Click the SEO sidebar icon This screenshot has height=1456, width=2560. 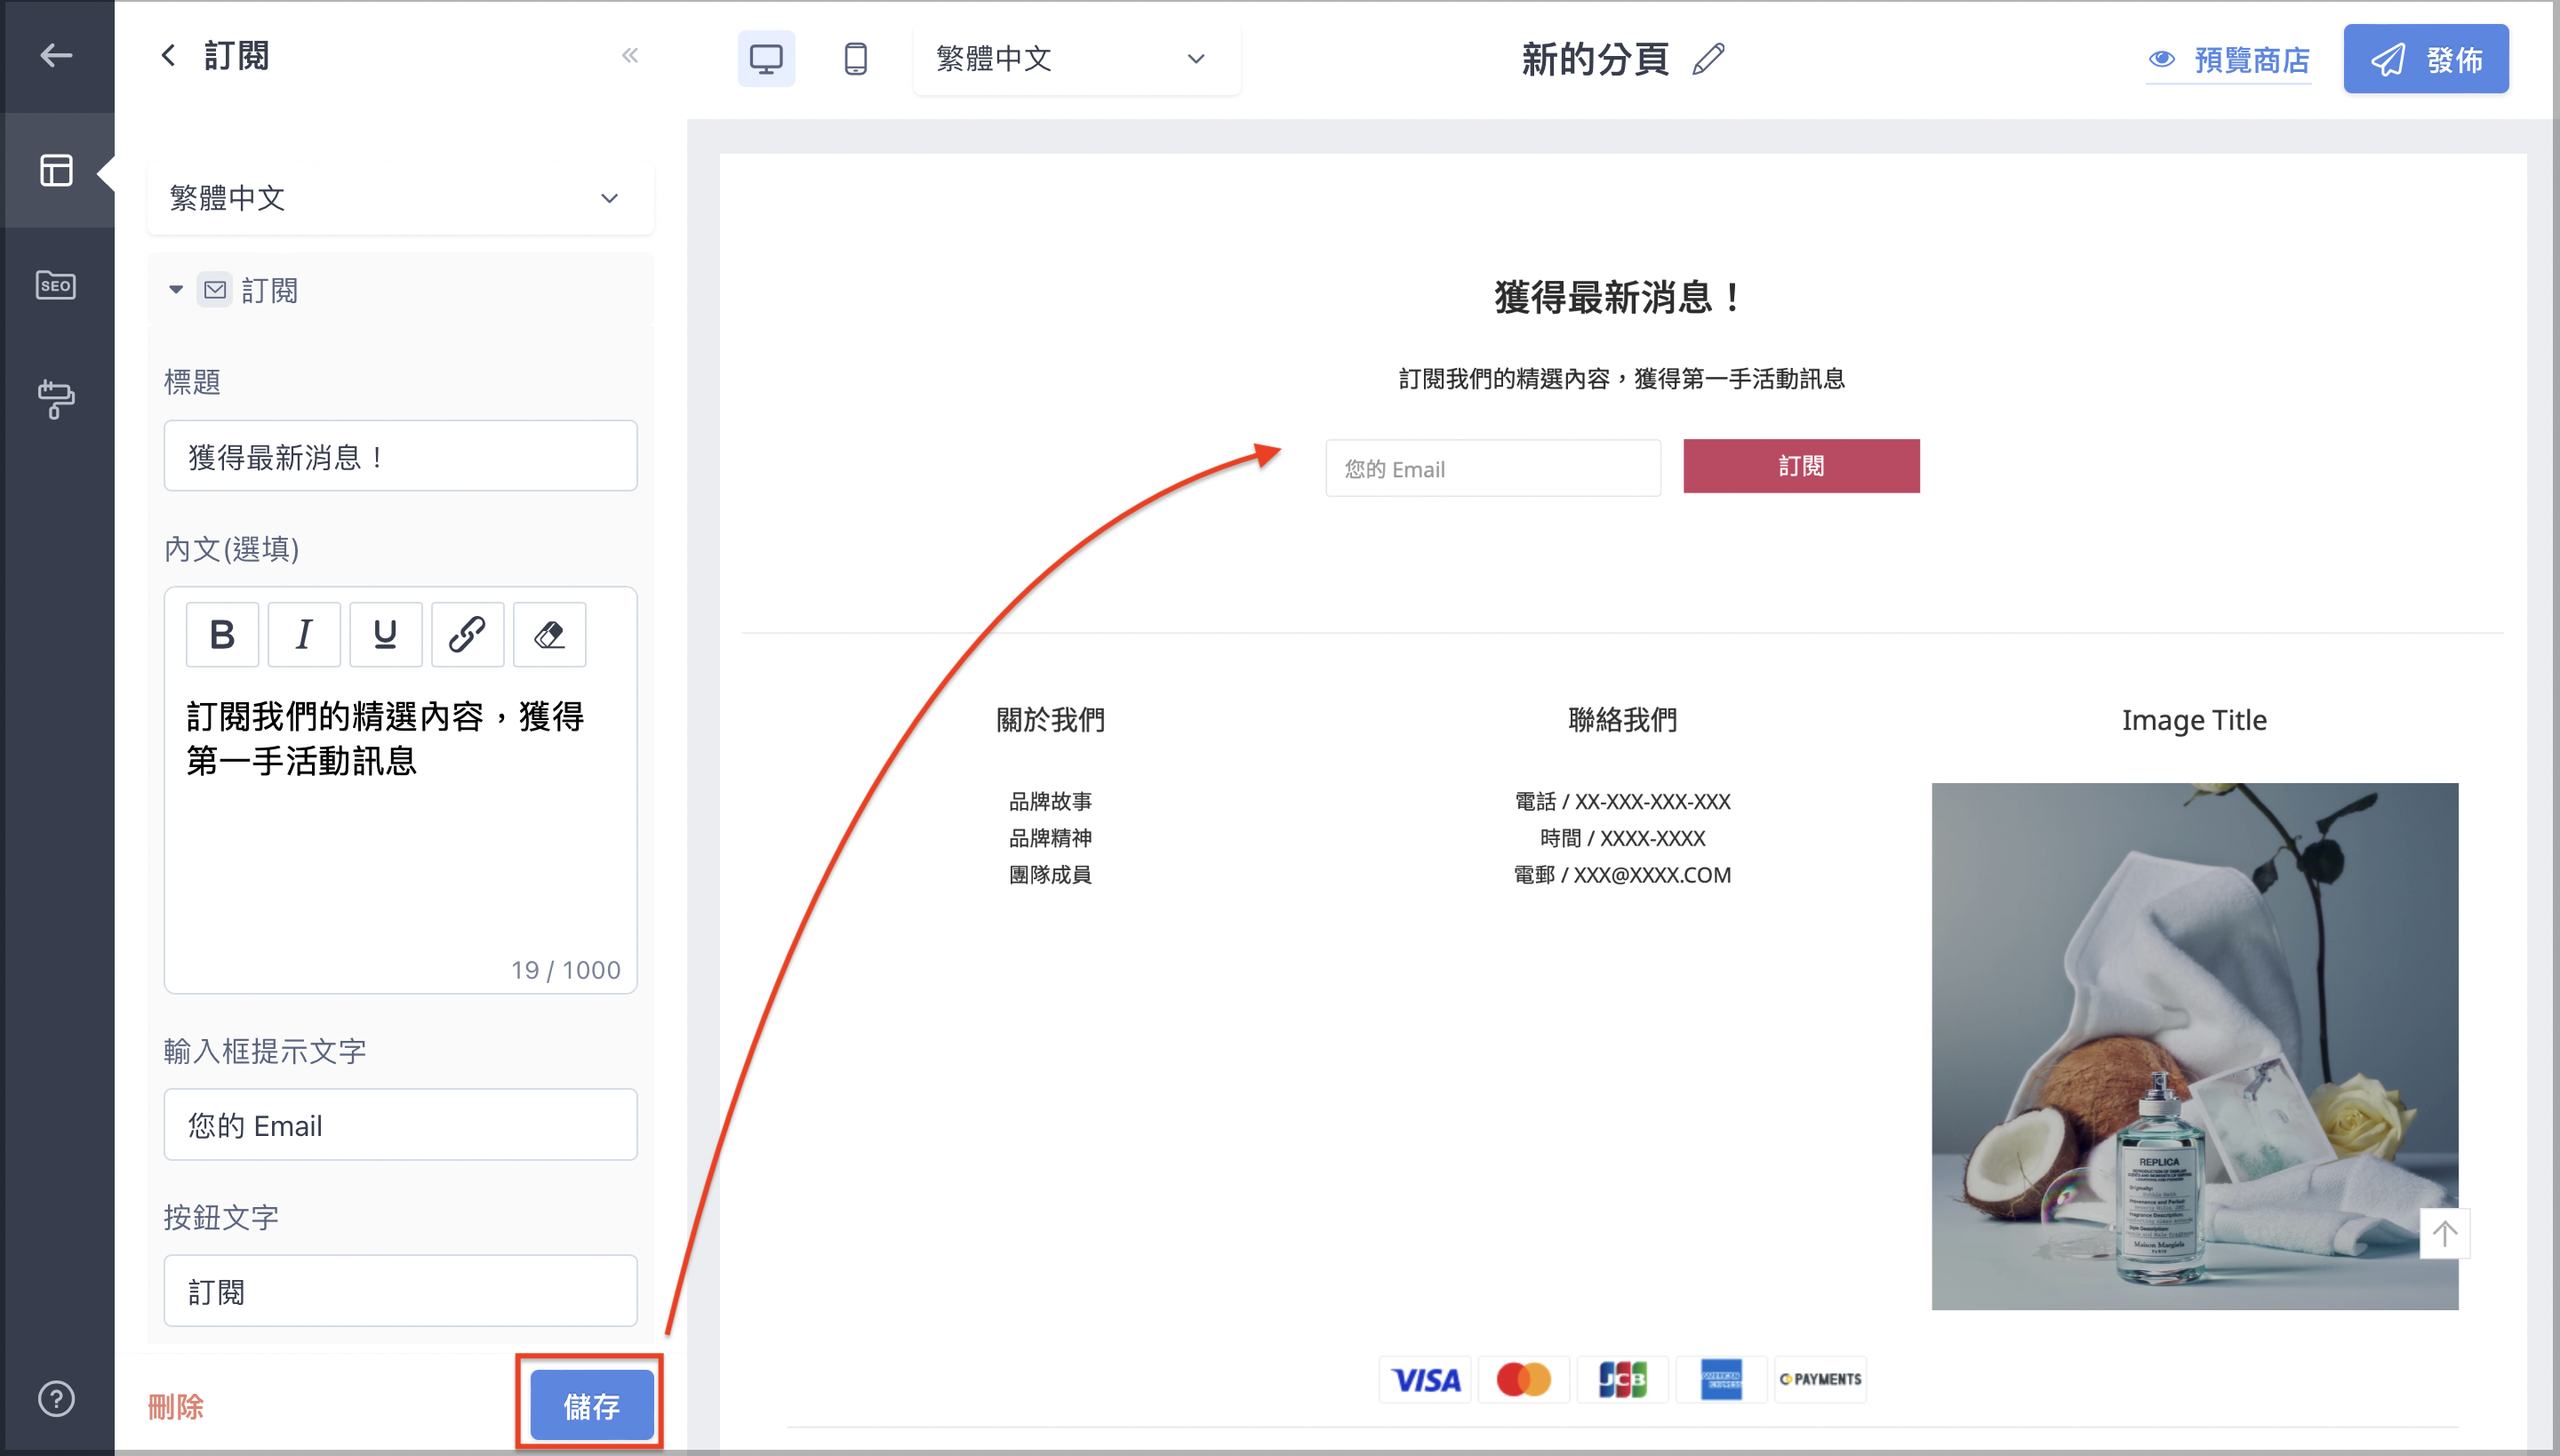click(56, 285)
